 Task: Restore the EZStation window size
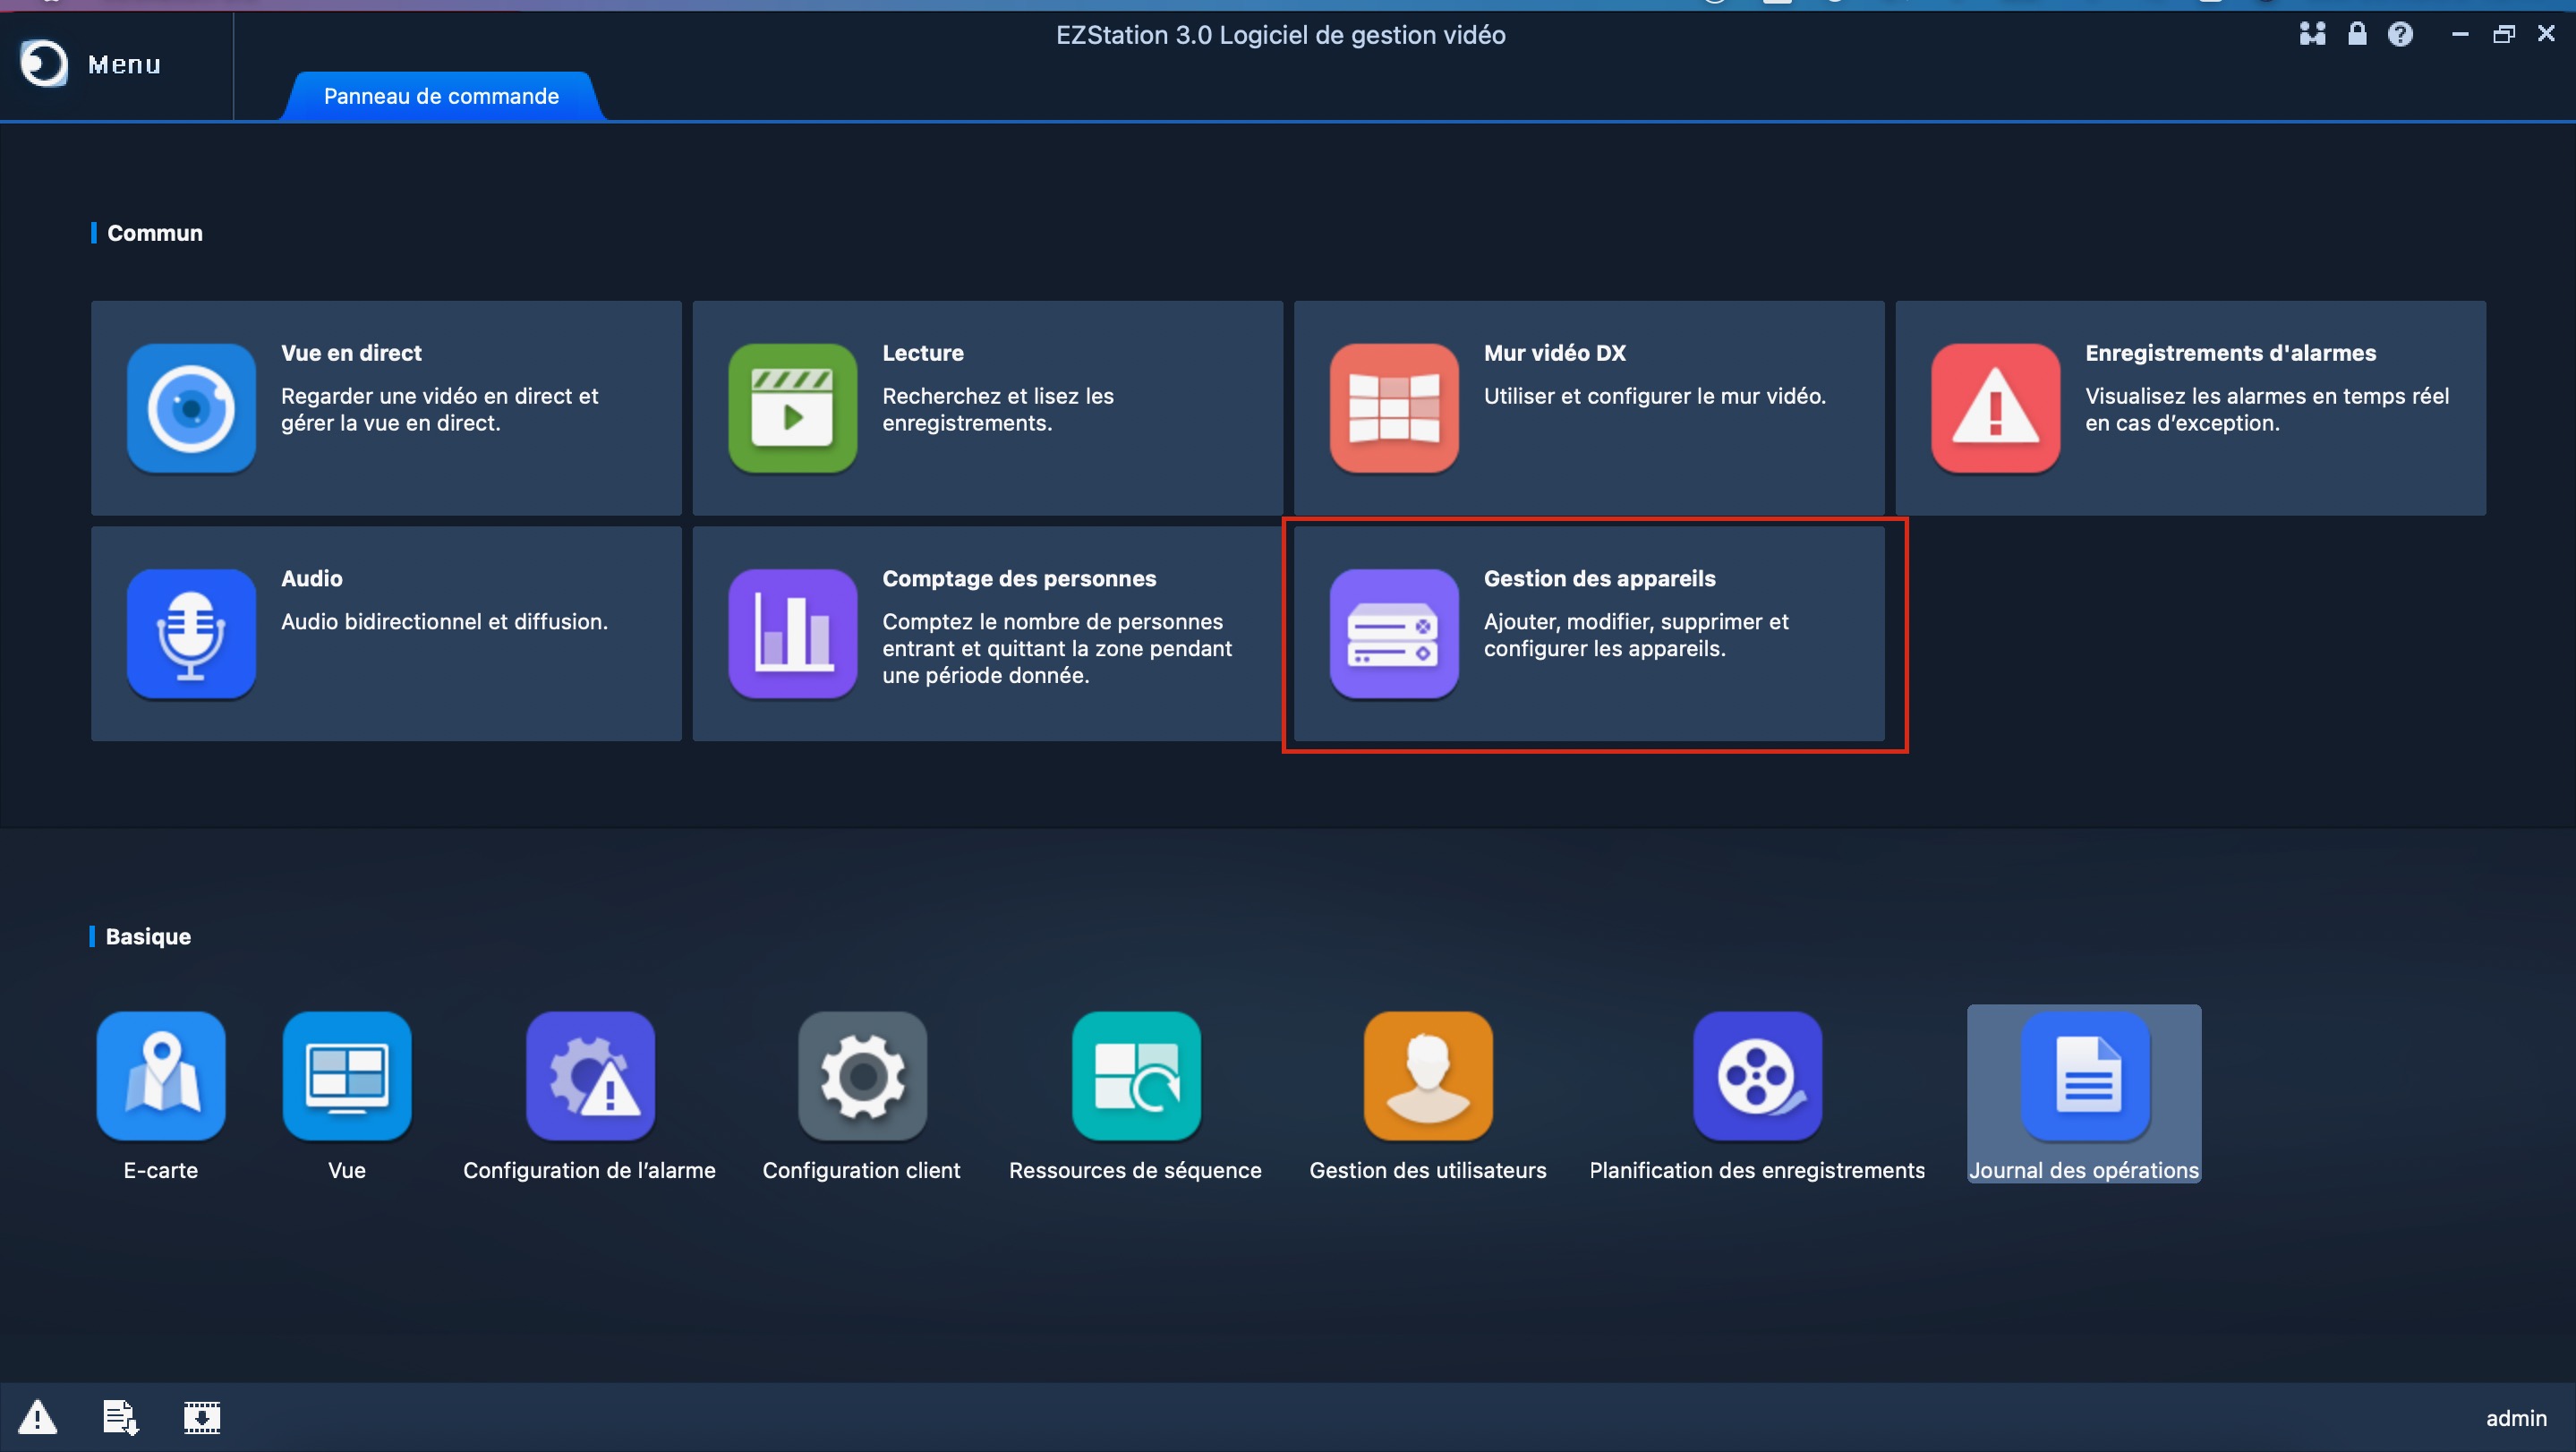2503,34
